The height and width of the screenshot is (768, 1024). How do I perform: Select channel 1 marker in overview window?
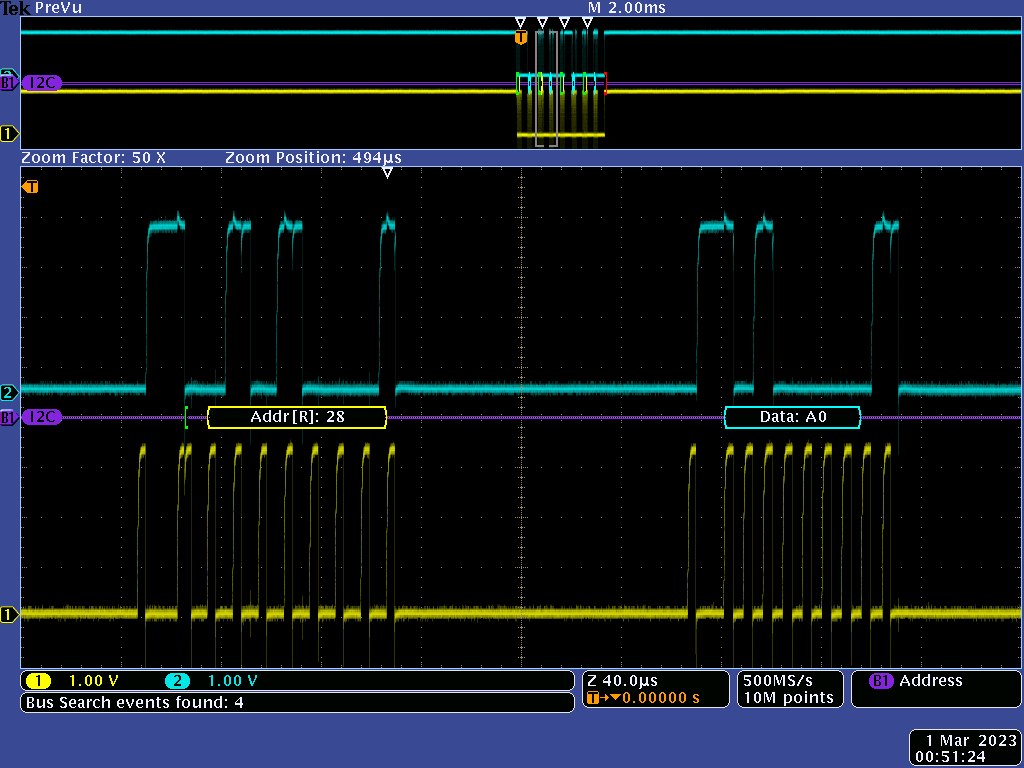point(8,134)
